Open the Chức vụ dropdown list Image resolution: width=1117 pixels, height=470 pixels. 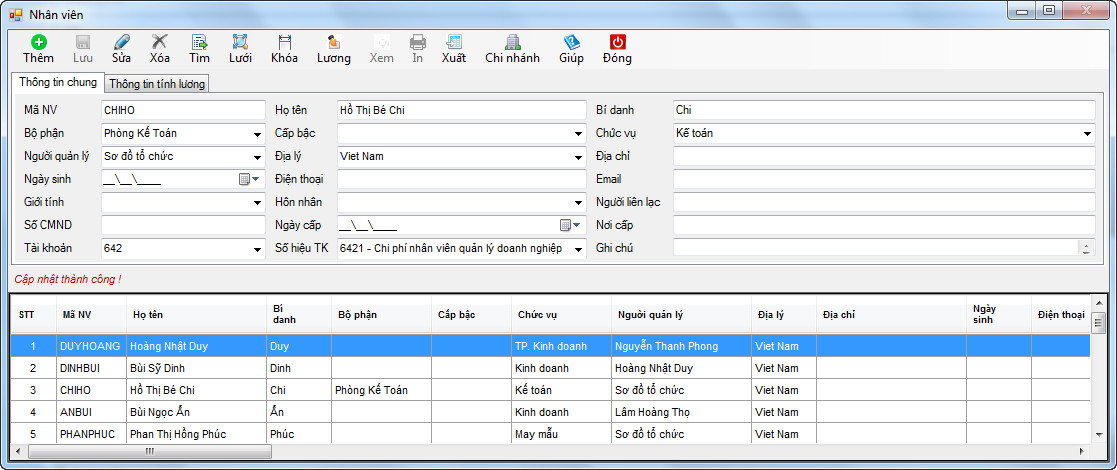click(1087, 133)
